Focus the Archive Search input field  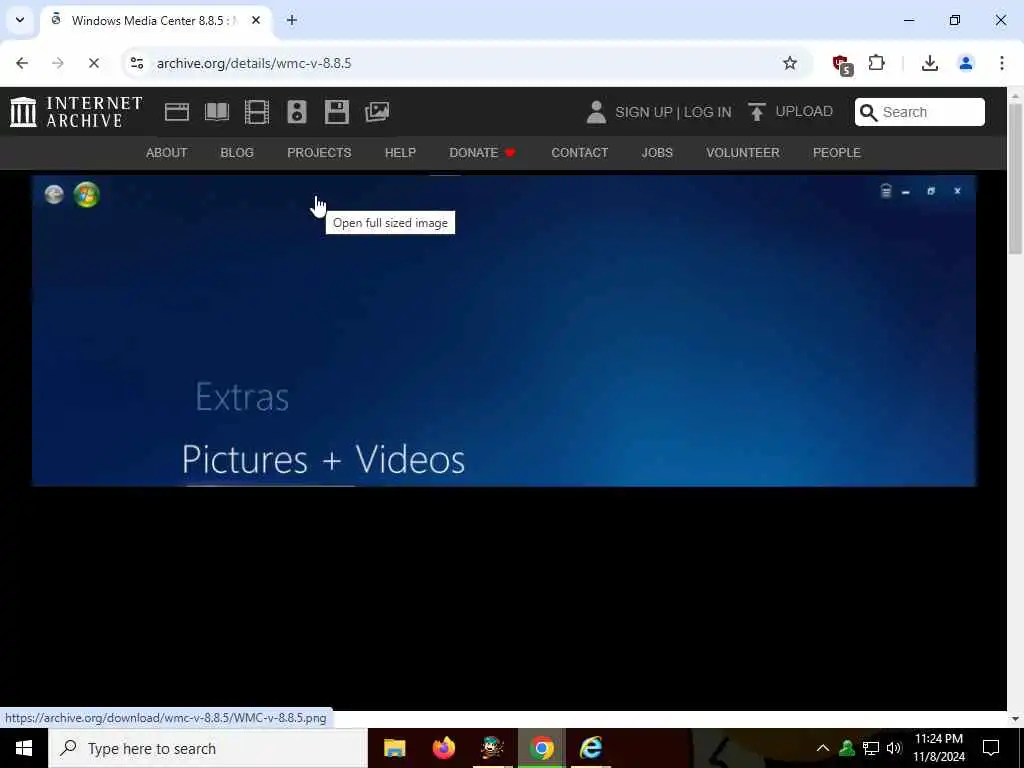tap(920, 112)
